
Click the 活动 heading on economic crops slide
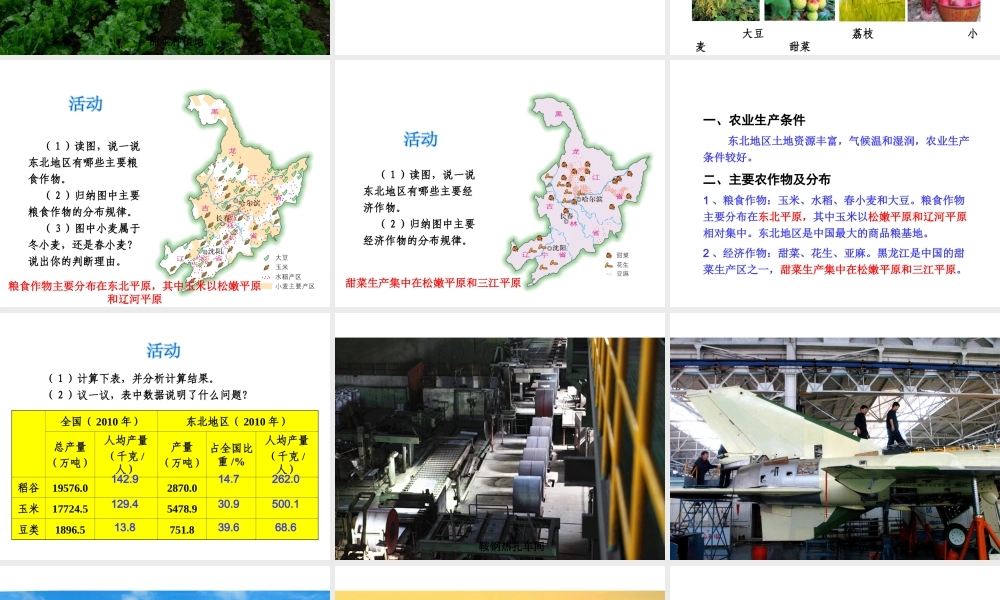point(420,139)
